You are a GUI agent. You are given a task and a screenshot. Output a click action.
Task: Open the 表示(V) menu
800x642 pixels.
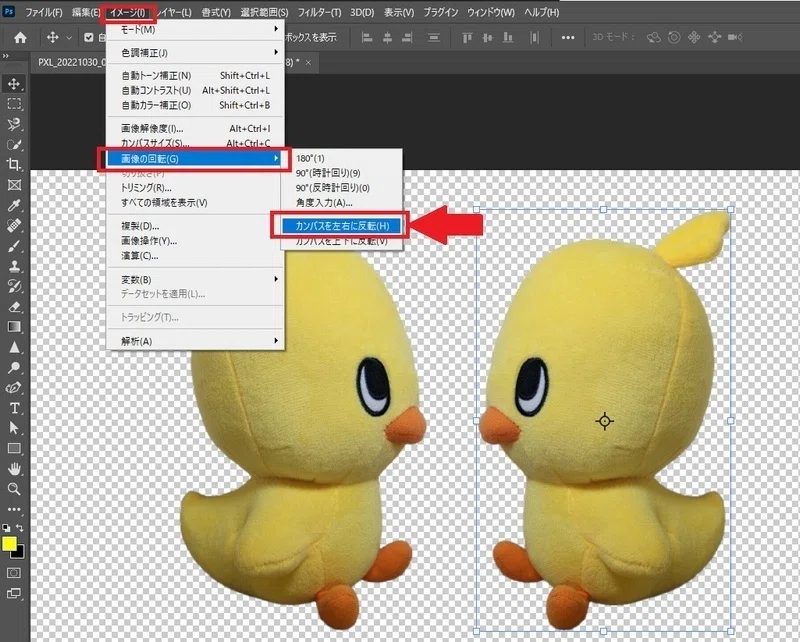click(x=399, y=12)
